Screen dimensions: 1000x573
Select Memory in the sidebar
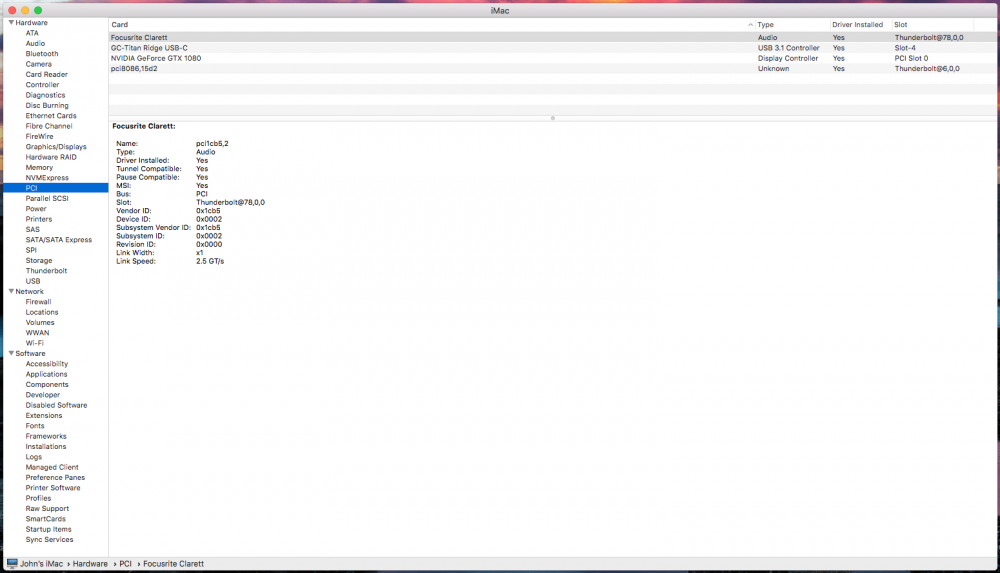[39, 167]
